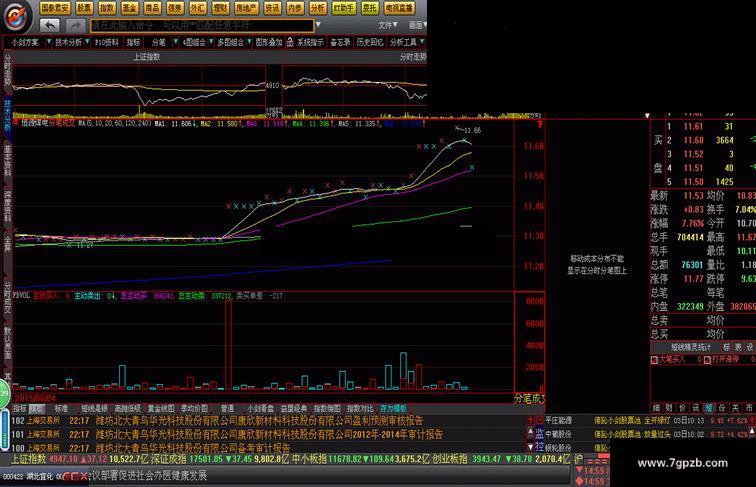The height and width of the screenshot is (487, 756).
Task: Toggle the padlock icon beside 图形叠加
Action: [x=290, y=42]
